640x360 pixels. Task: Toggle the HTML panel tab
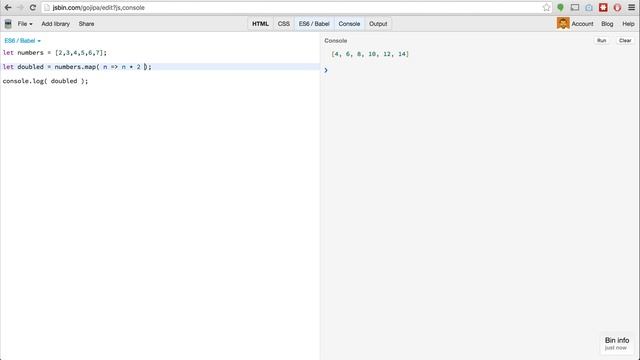click(260, 24)
